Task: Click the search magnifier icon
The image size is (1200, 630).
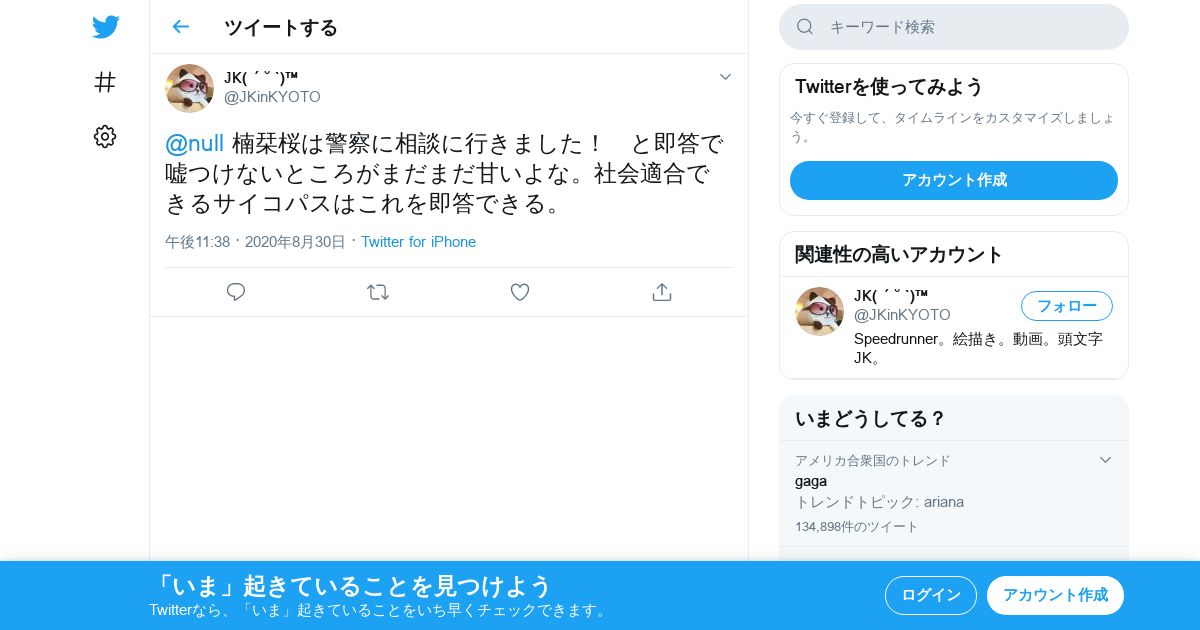Action: click(x=805, y=27)
